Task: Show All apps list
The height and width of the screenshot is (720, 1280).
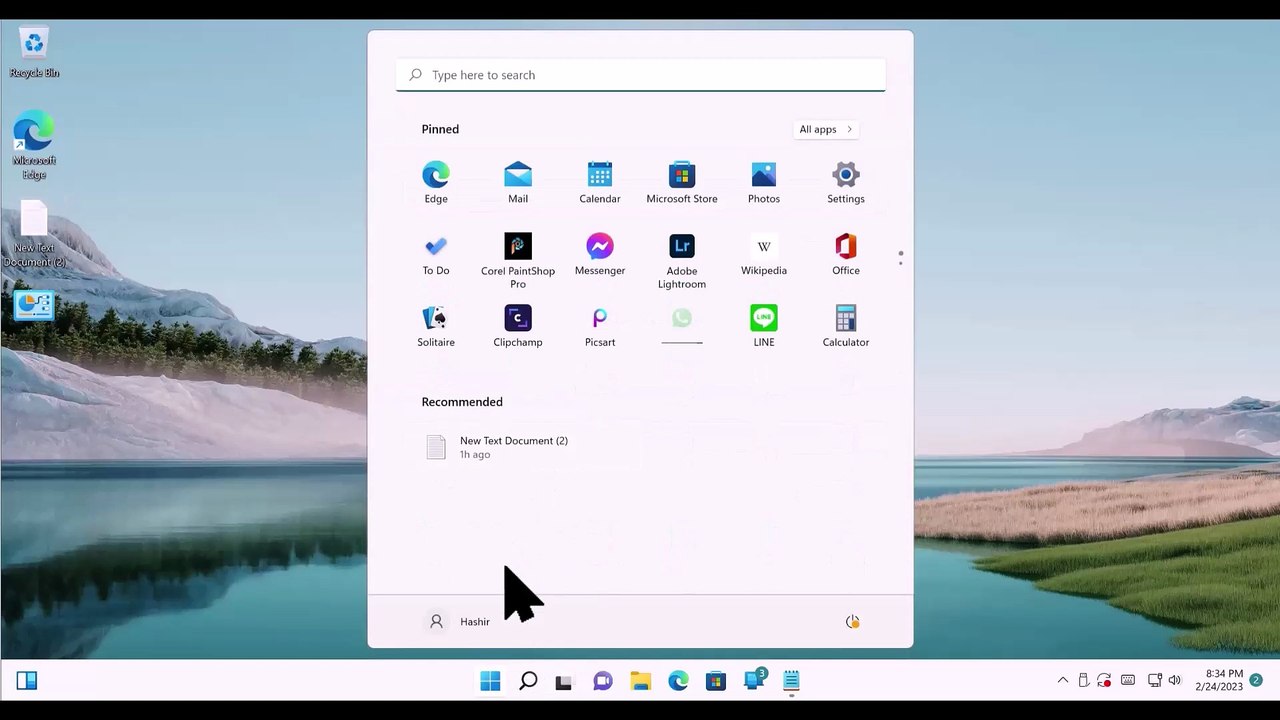Action: tap(826, 129)
